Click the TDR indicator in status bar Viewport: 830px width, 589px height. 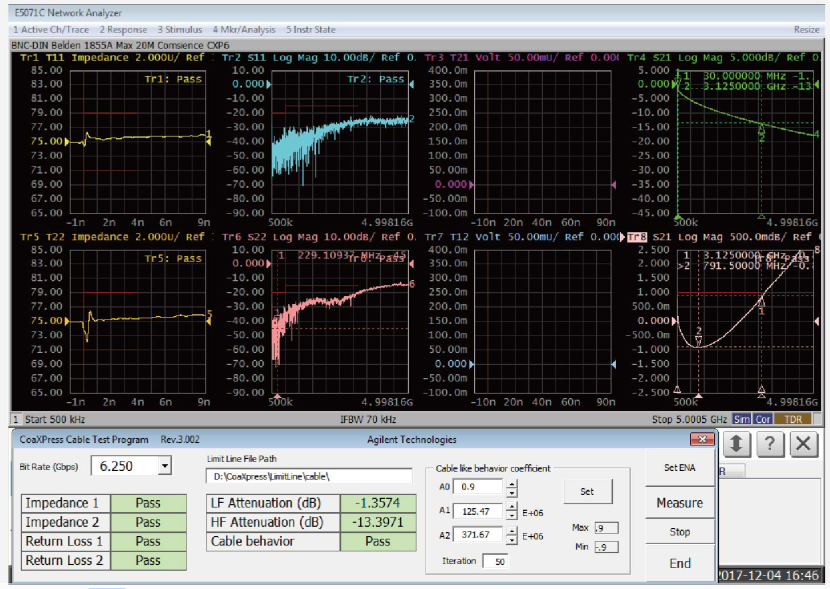pyautogui.click(x=793, y=419)
